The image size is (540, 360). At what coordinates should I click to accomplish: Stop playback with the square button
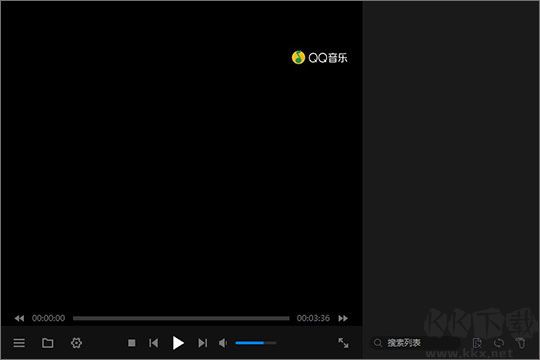coord(132,343)
